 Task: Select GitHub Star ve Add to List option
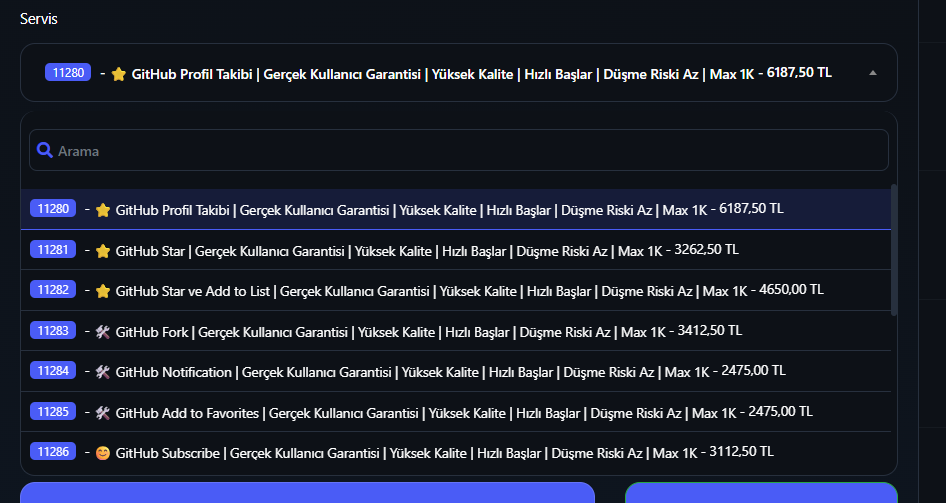click(456, 290)
